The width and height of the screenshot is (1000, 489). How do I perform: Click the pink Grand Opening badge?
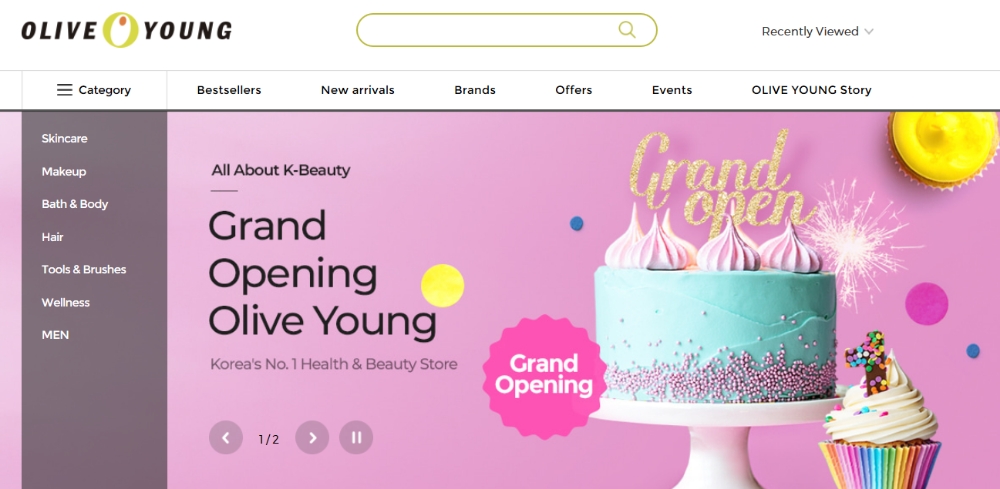545,376
